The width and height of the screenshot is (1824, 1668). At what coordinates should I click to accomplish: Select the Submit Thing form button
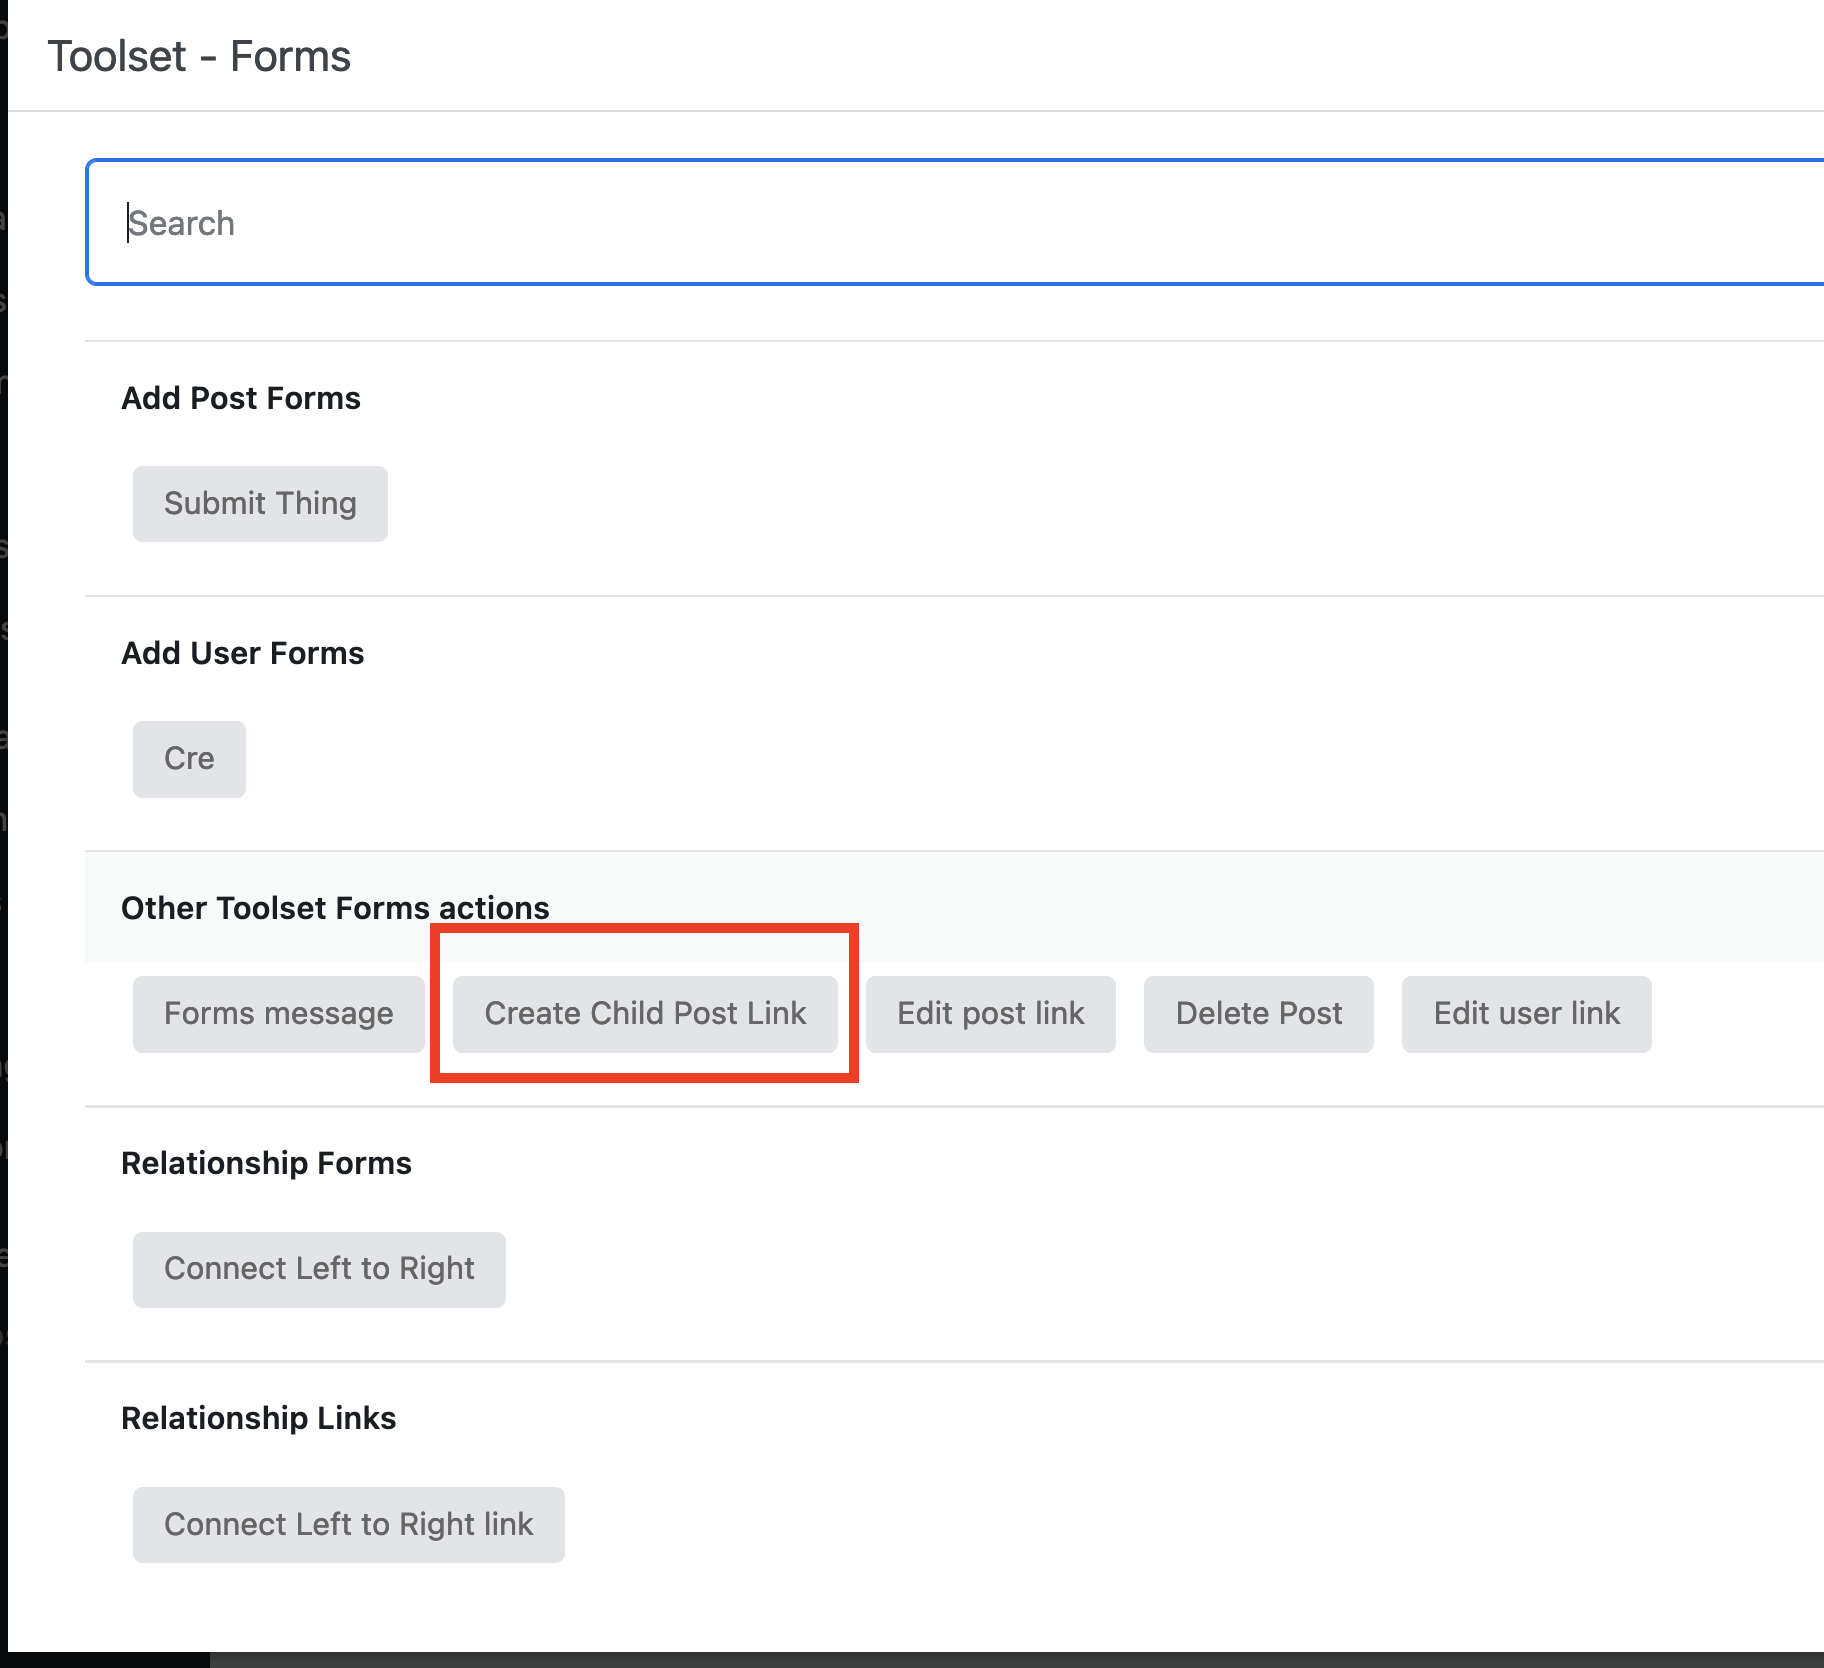pyautogui.click(x=260, y=504)
